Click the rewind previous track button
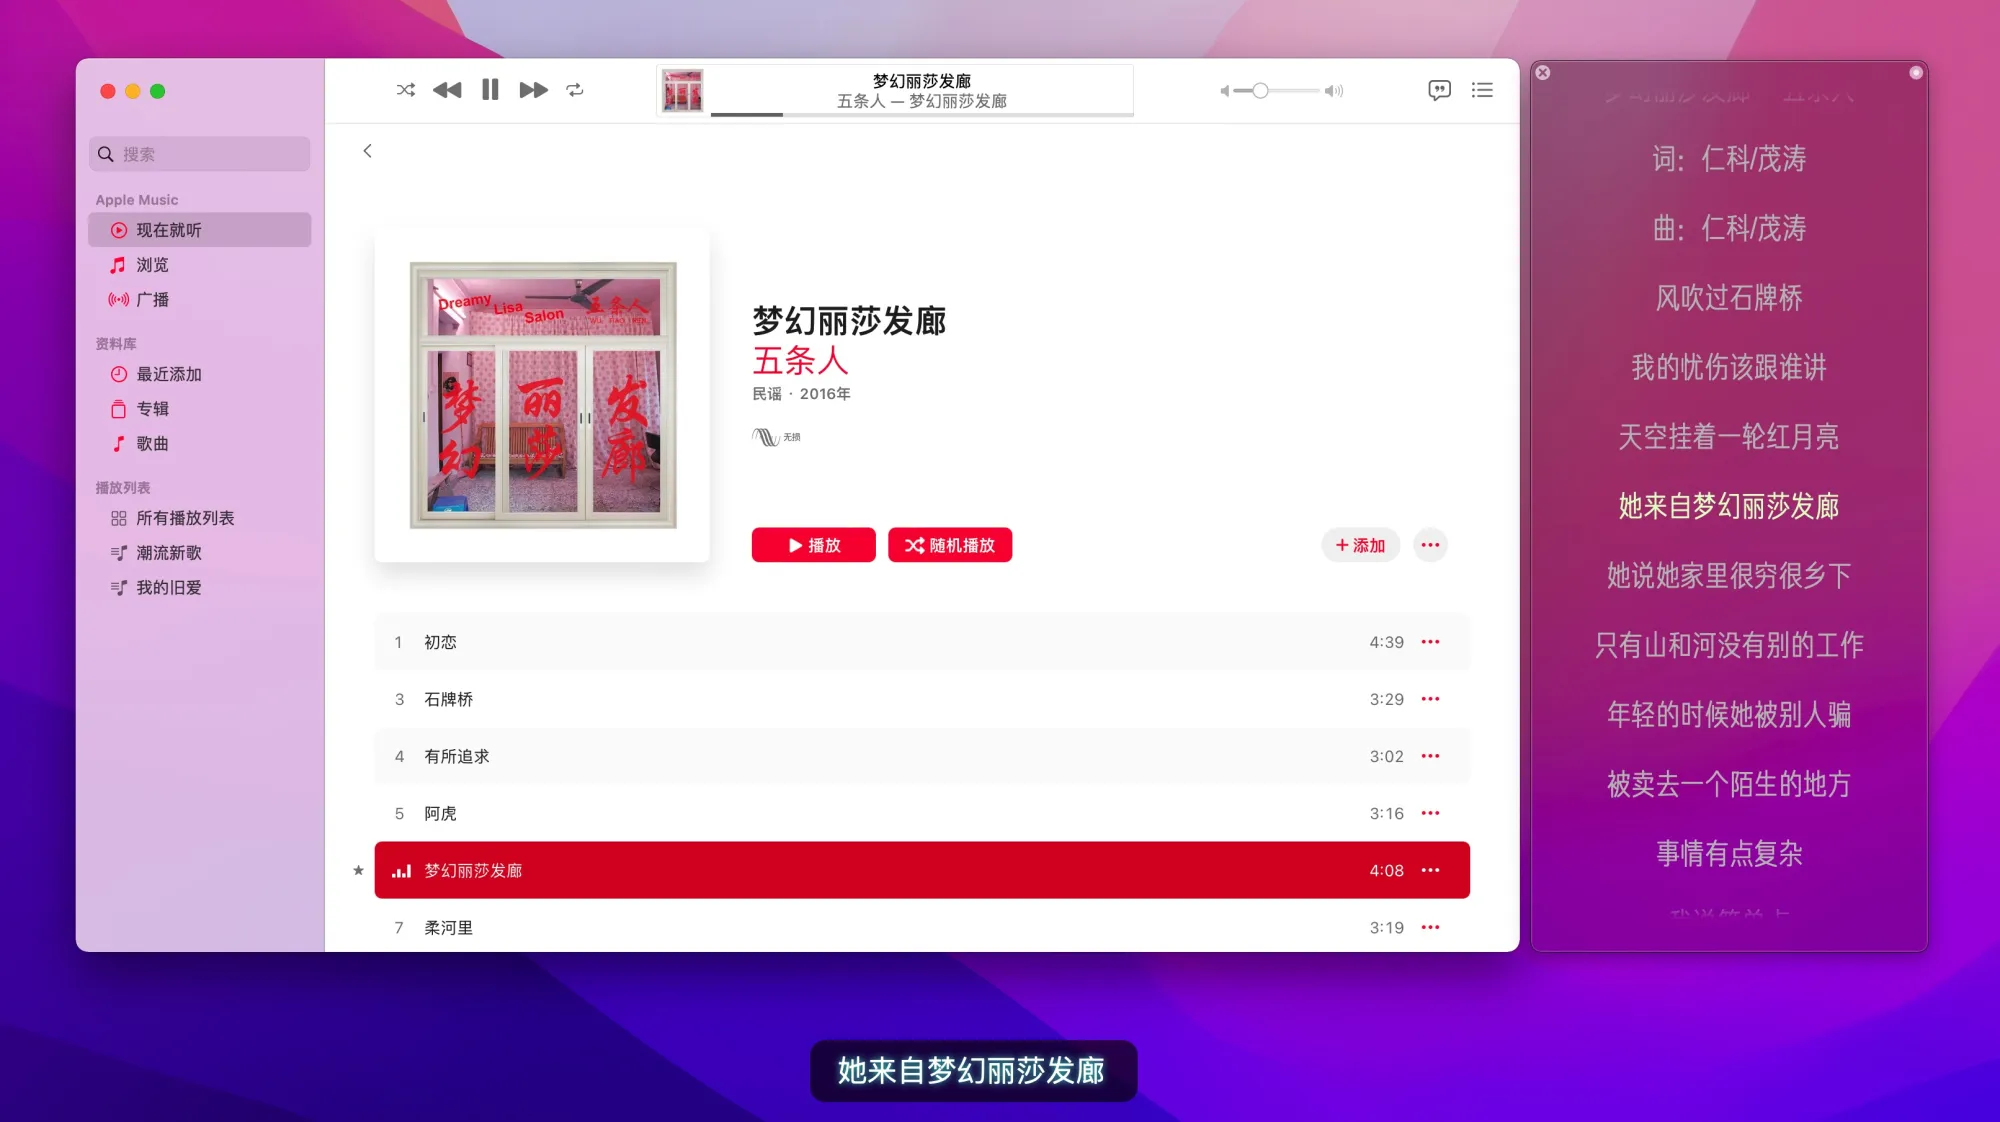The width and height of the screenshot is (2000, 1122). pyautogui.click(x=447, y=90)
